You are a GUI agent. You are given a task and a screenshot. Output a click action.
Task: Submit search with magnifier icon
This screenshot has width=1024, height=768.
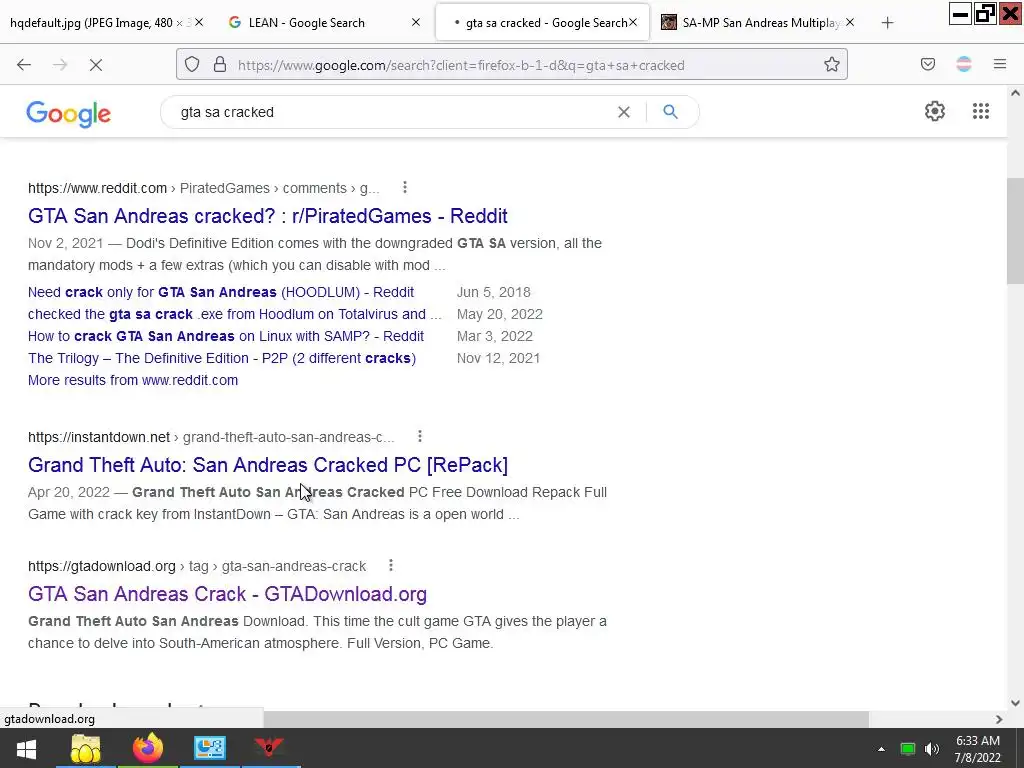coord(670,112)
